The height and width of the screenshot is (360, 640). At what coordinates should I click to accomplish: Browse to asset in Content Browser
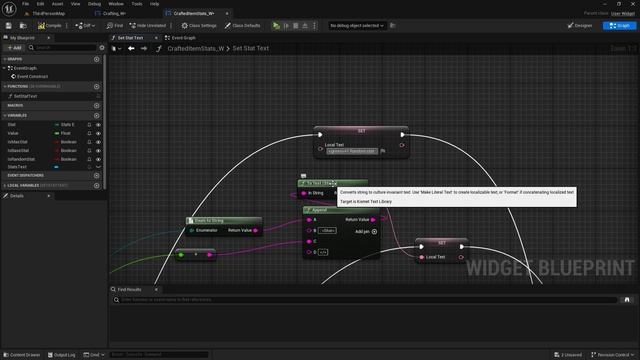tap(23, 26)
